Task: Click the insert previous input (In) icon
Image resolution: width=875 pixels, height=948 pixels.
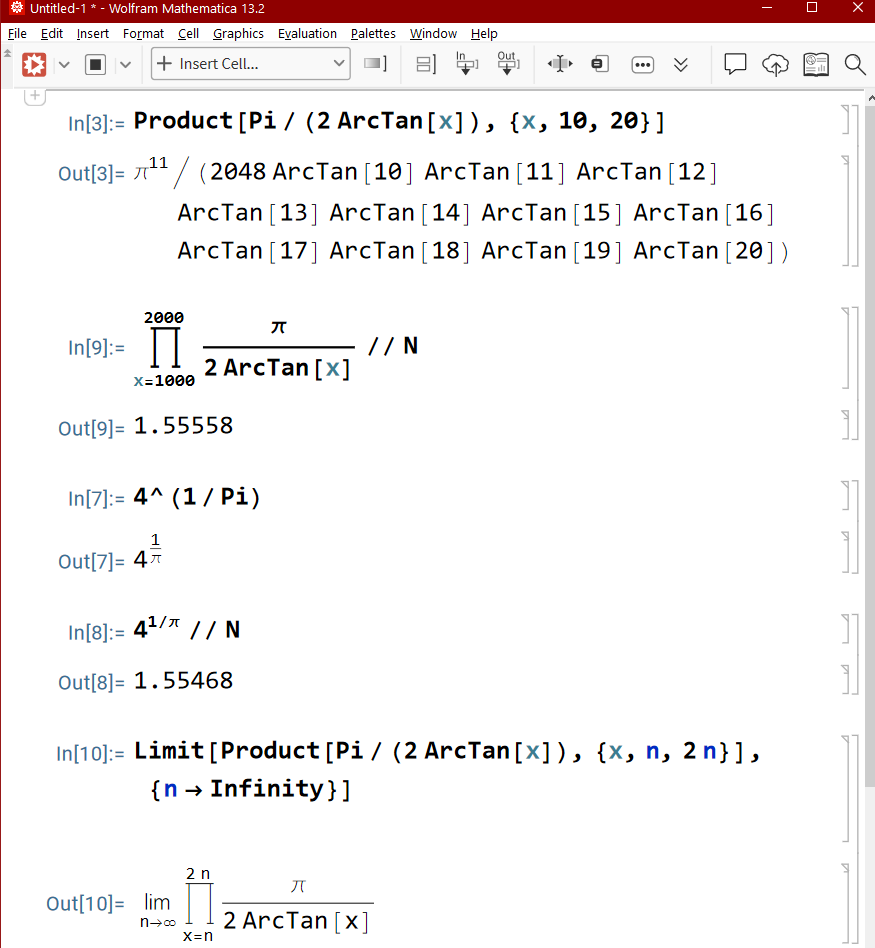Action: click(466, 63)
